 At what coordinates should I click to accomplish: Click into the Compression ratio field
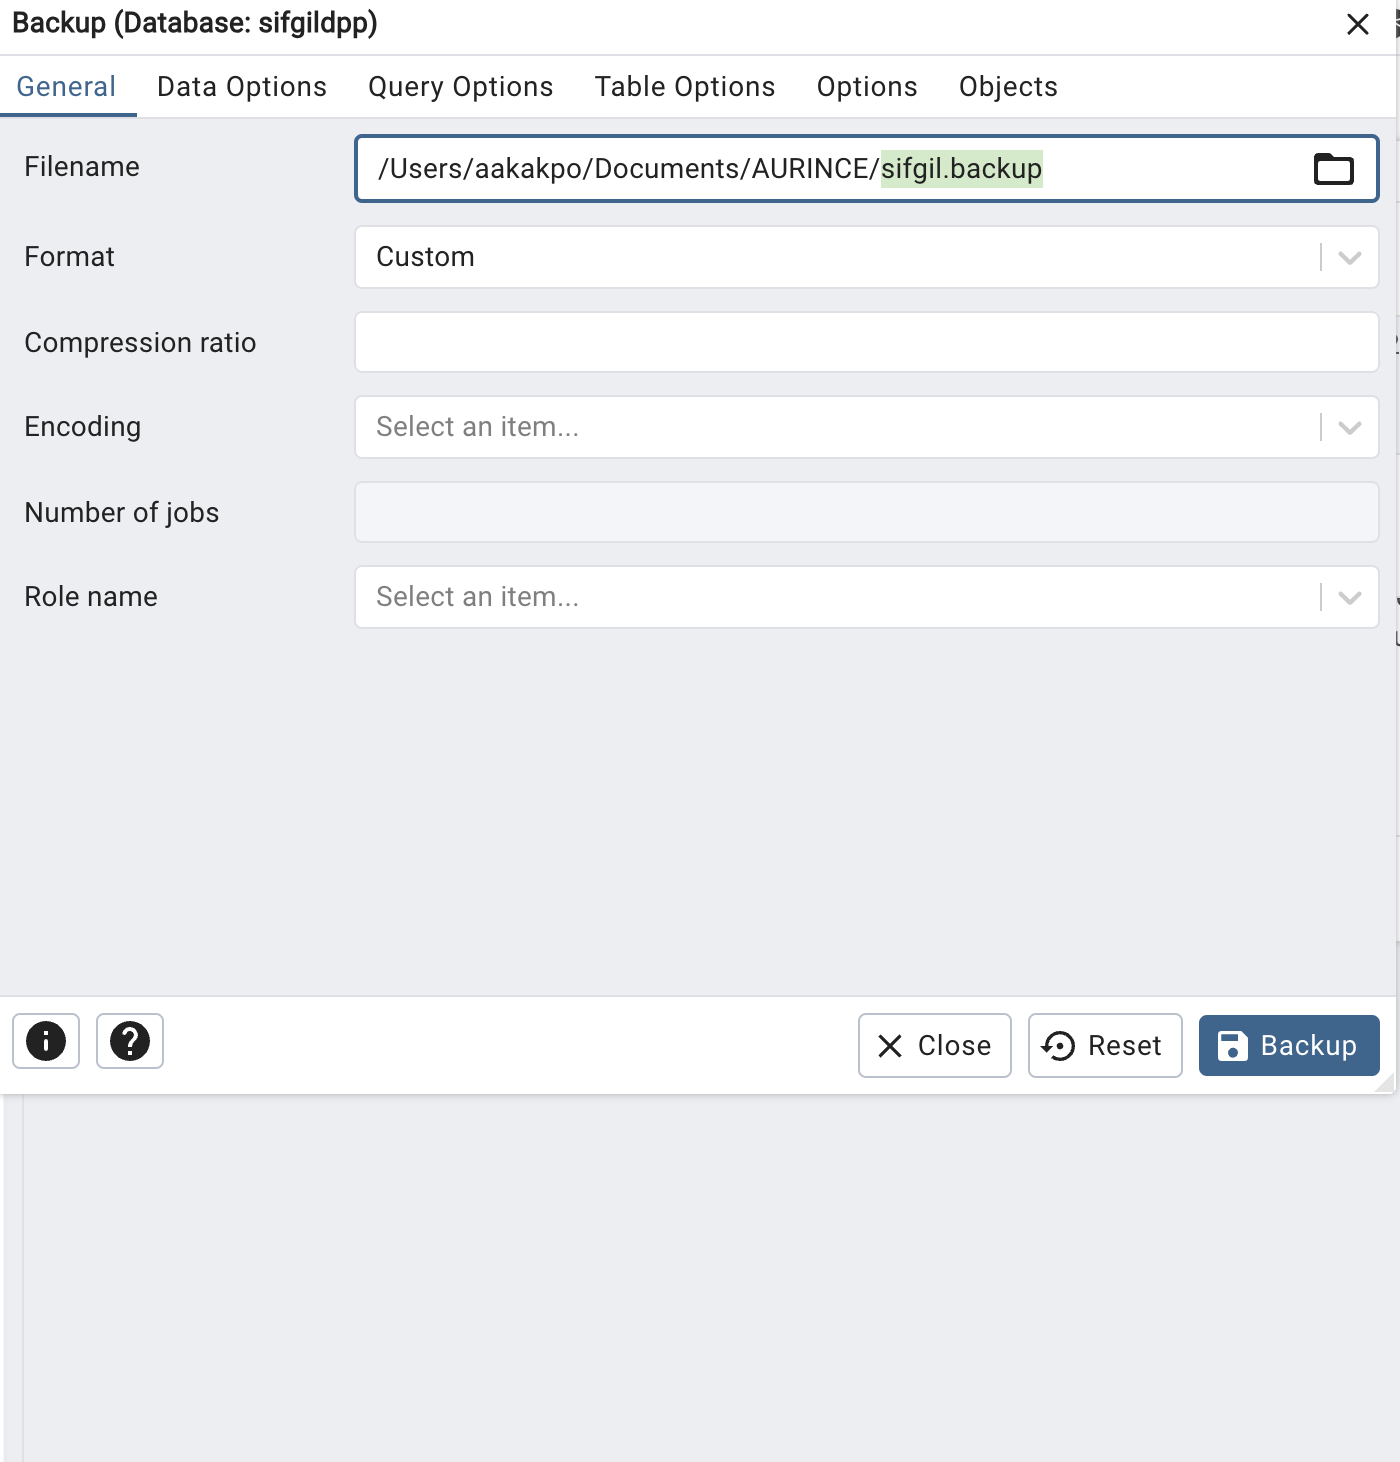point(866,342)
